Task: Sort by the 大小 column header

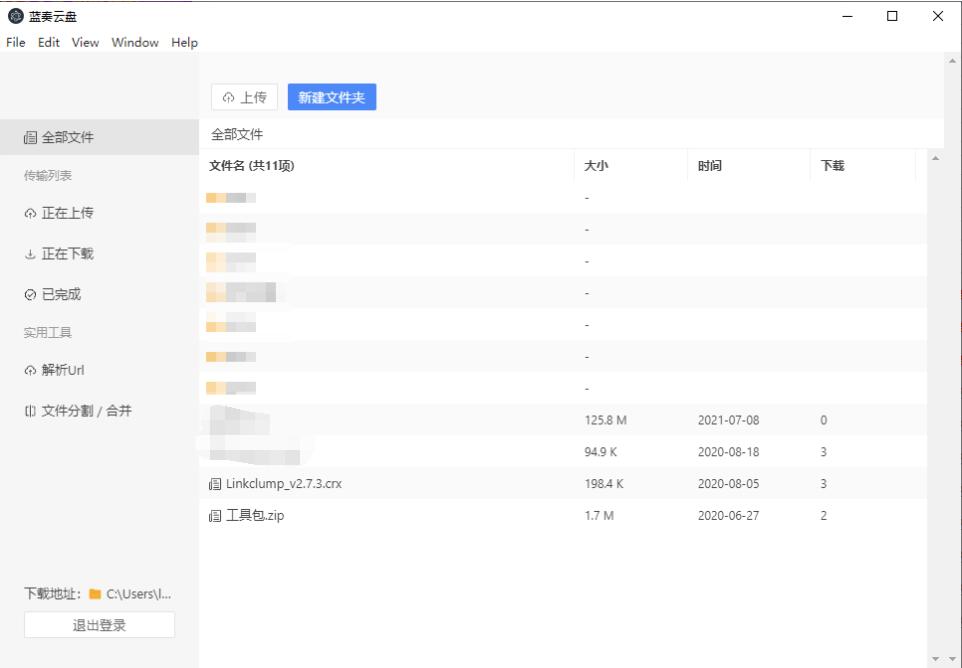Action: (x=596, y=166)
